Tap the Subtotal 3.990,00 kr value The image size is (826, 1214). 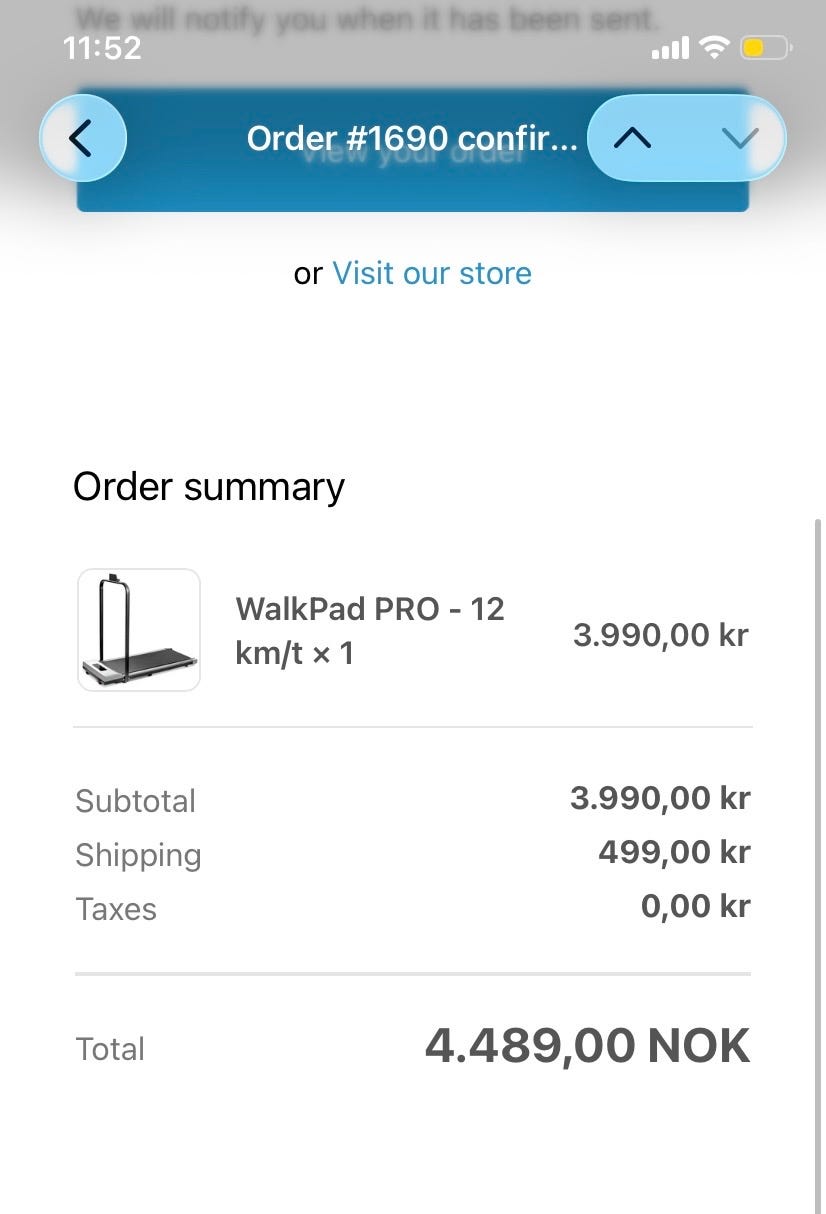(x=660, y=798)
